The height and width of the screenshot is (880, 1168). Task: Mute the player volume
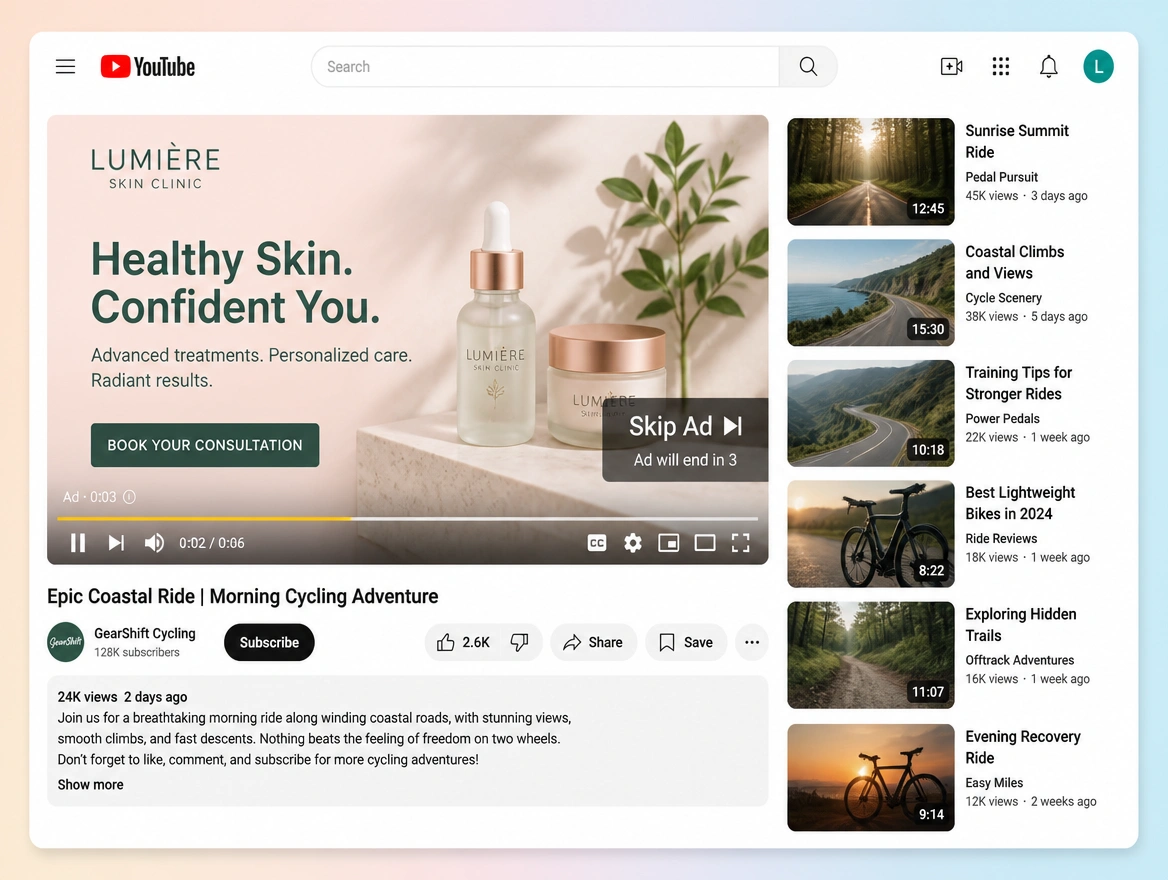(154, 542)
